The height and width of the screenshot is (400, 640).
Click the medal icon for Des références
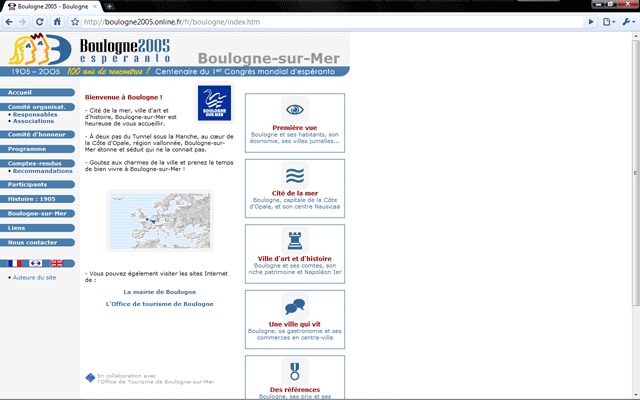[295, 371]
